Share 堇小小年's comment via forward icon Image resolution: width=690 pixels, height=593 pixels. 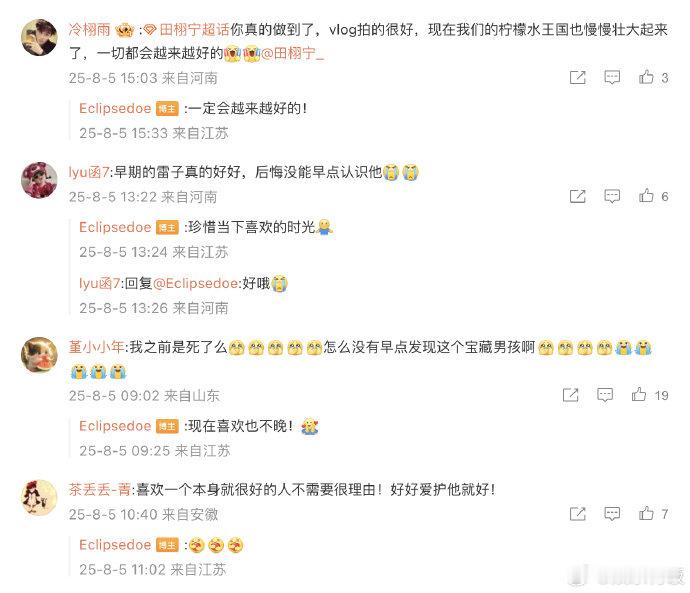pos(570,395)
